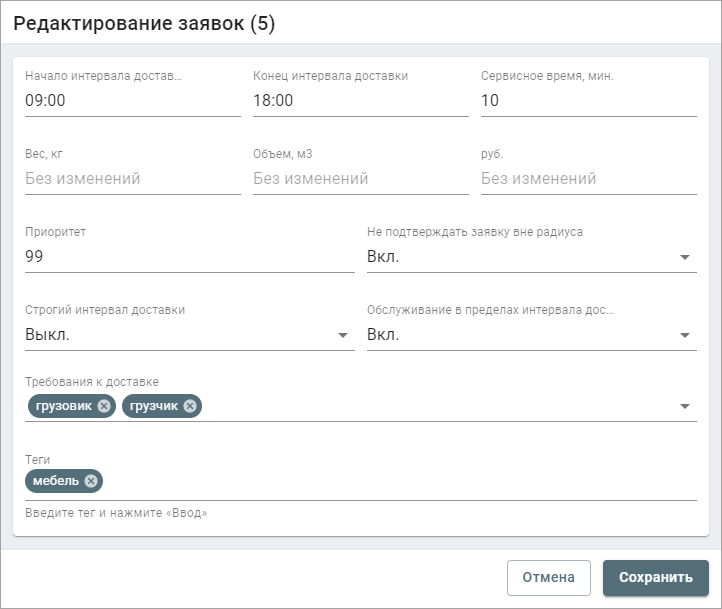Expand the Требования к доставке list arrow
722x609 pixels.
685,406
